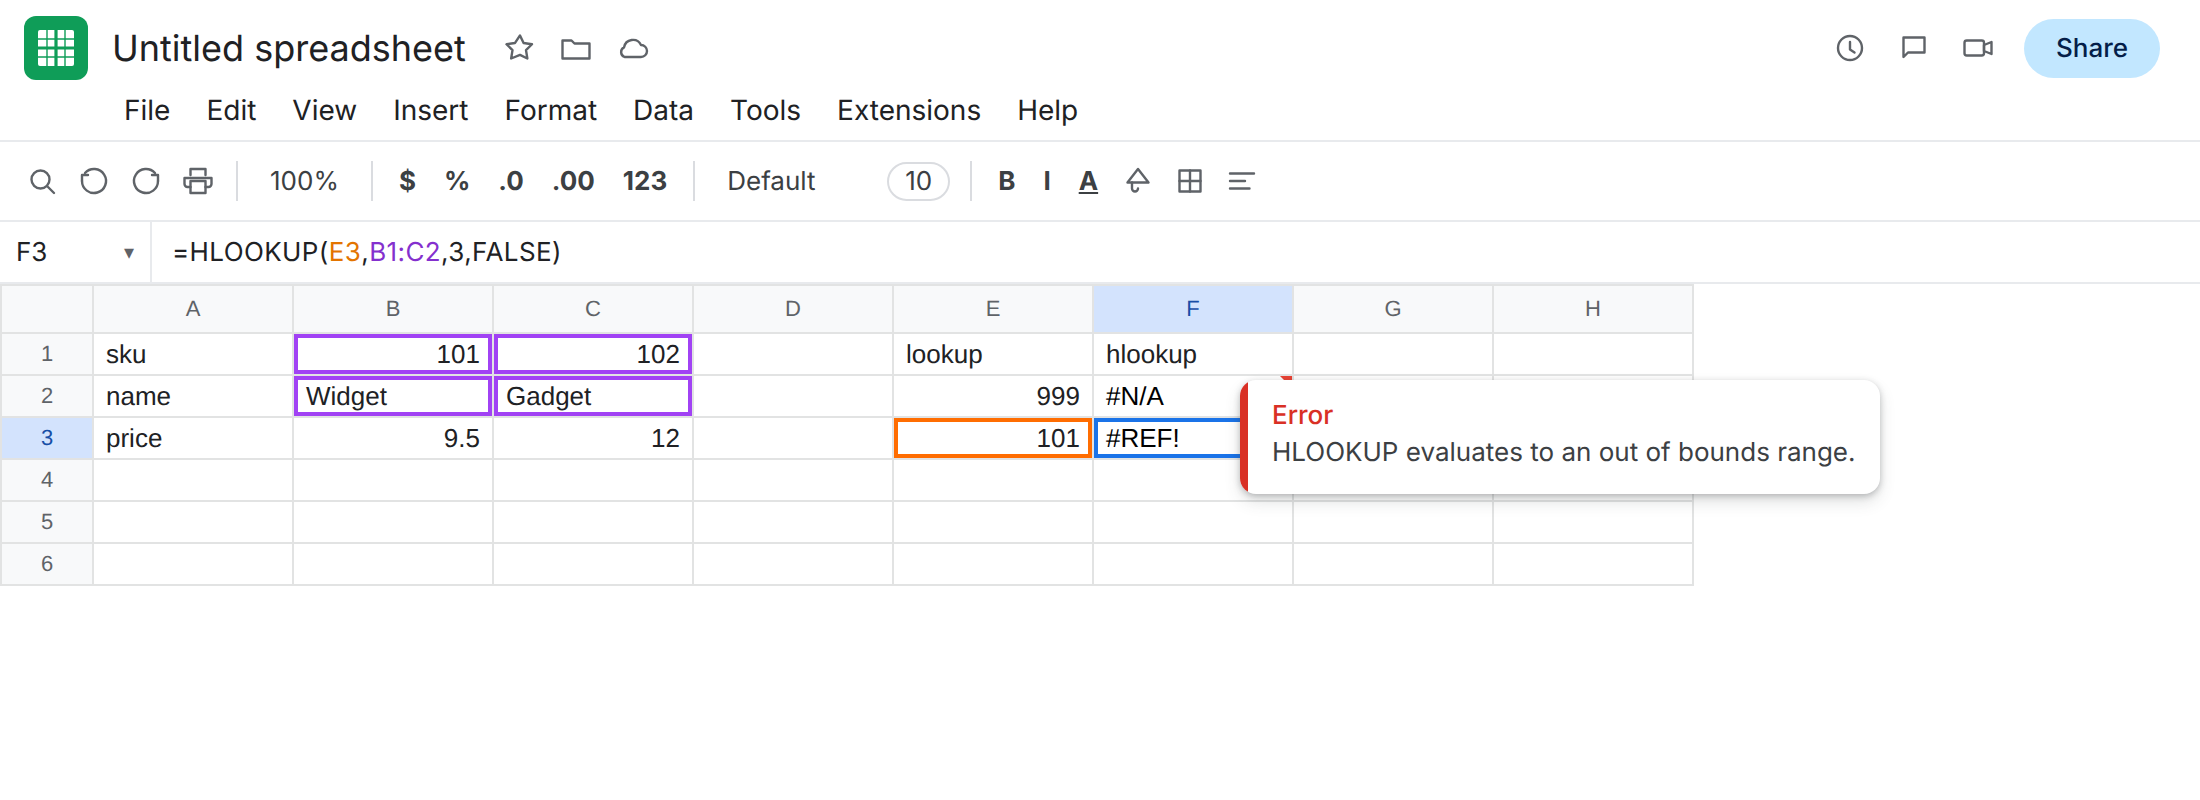Open horizontal align options
Viewport: 2200px width, 800px height.
1241,181
